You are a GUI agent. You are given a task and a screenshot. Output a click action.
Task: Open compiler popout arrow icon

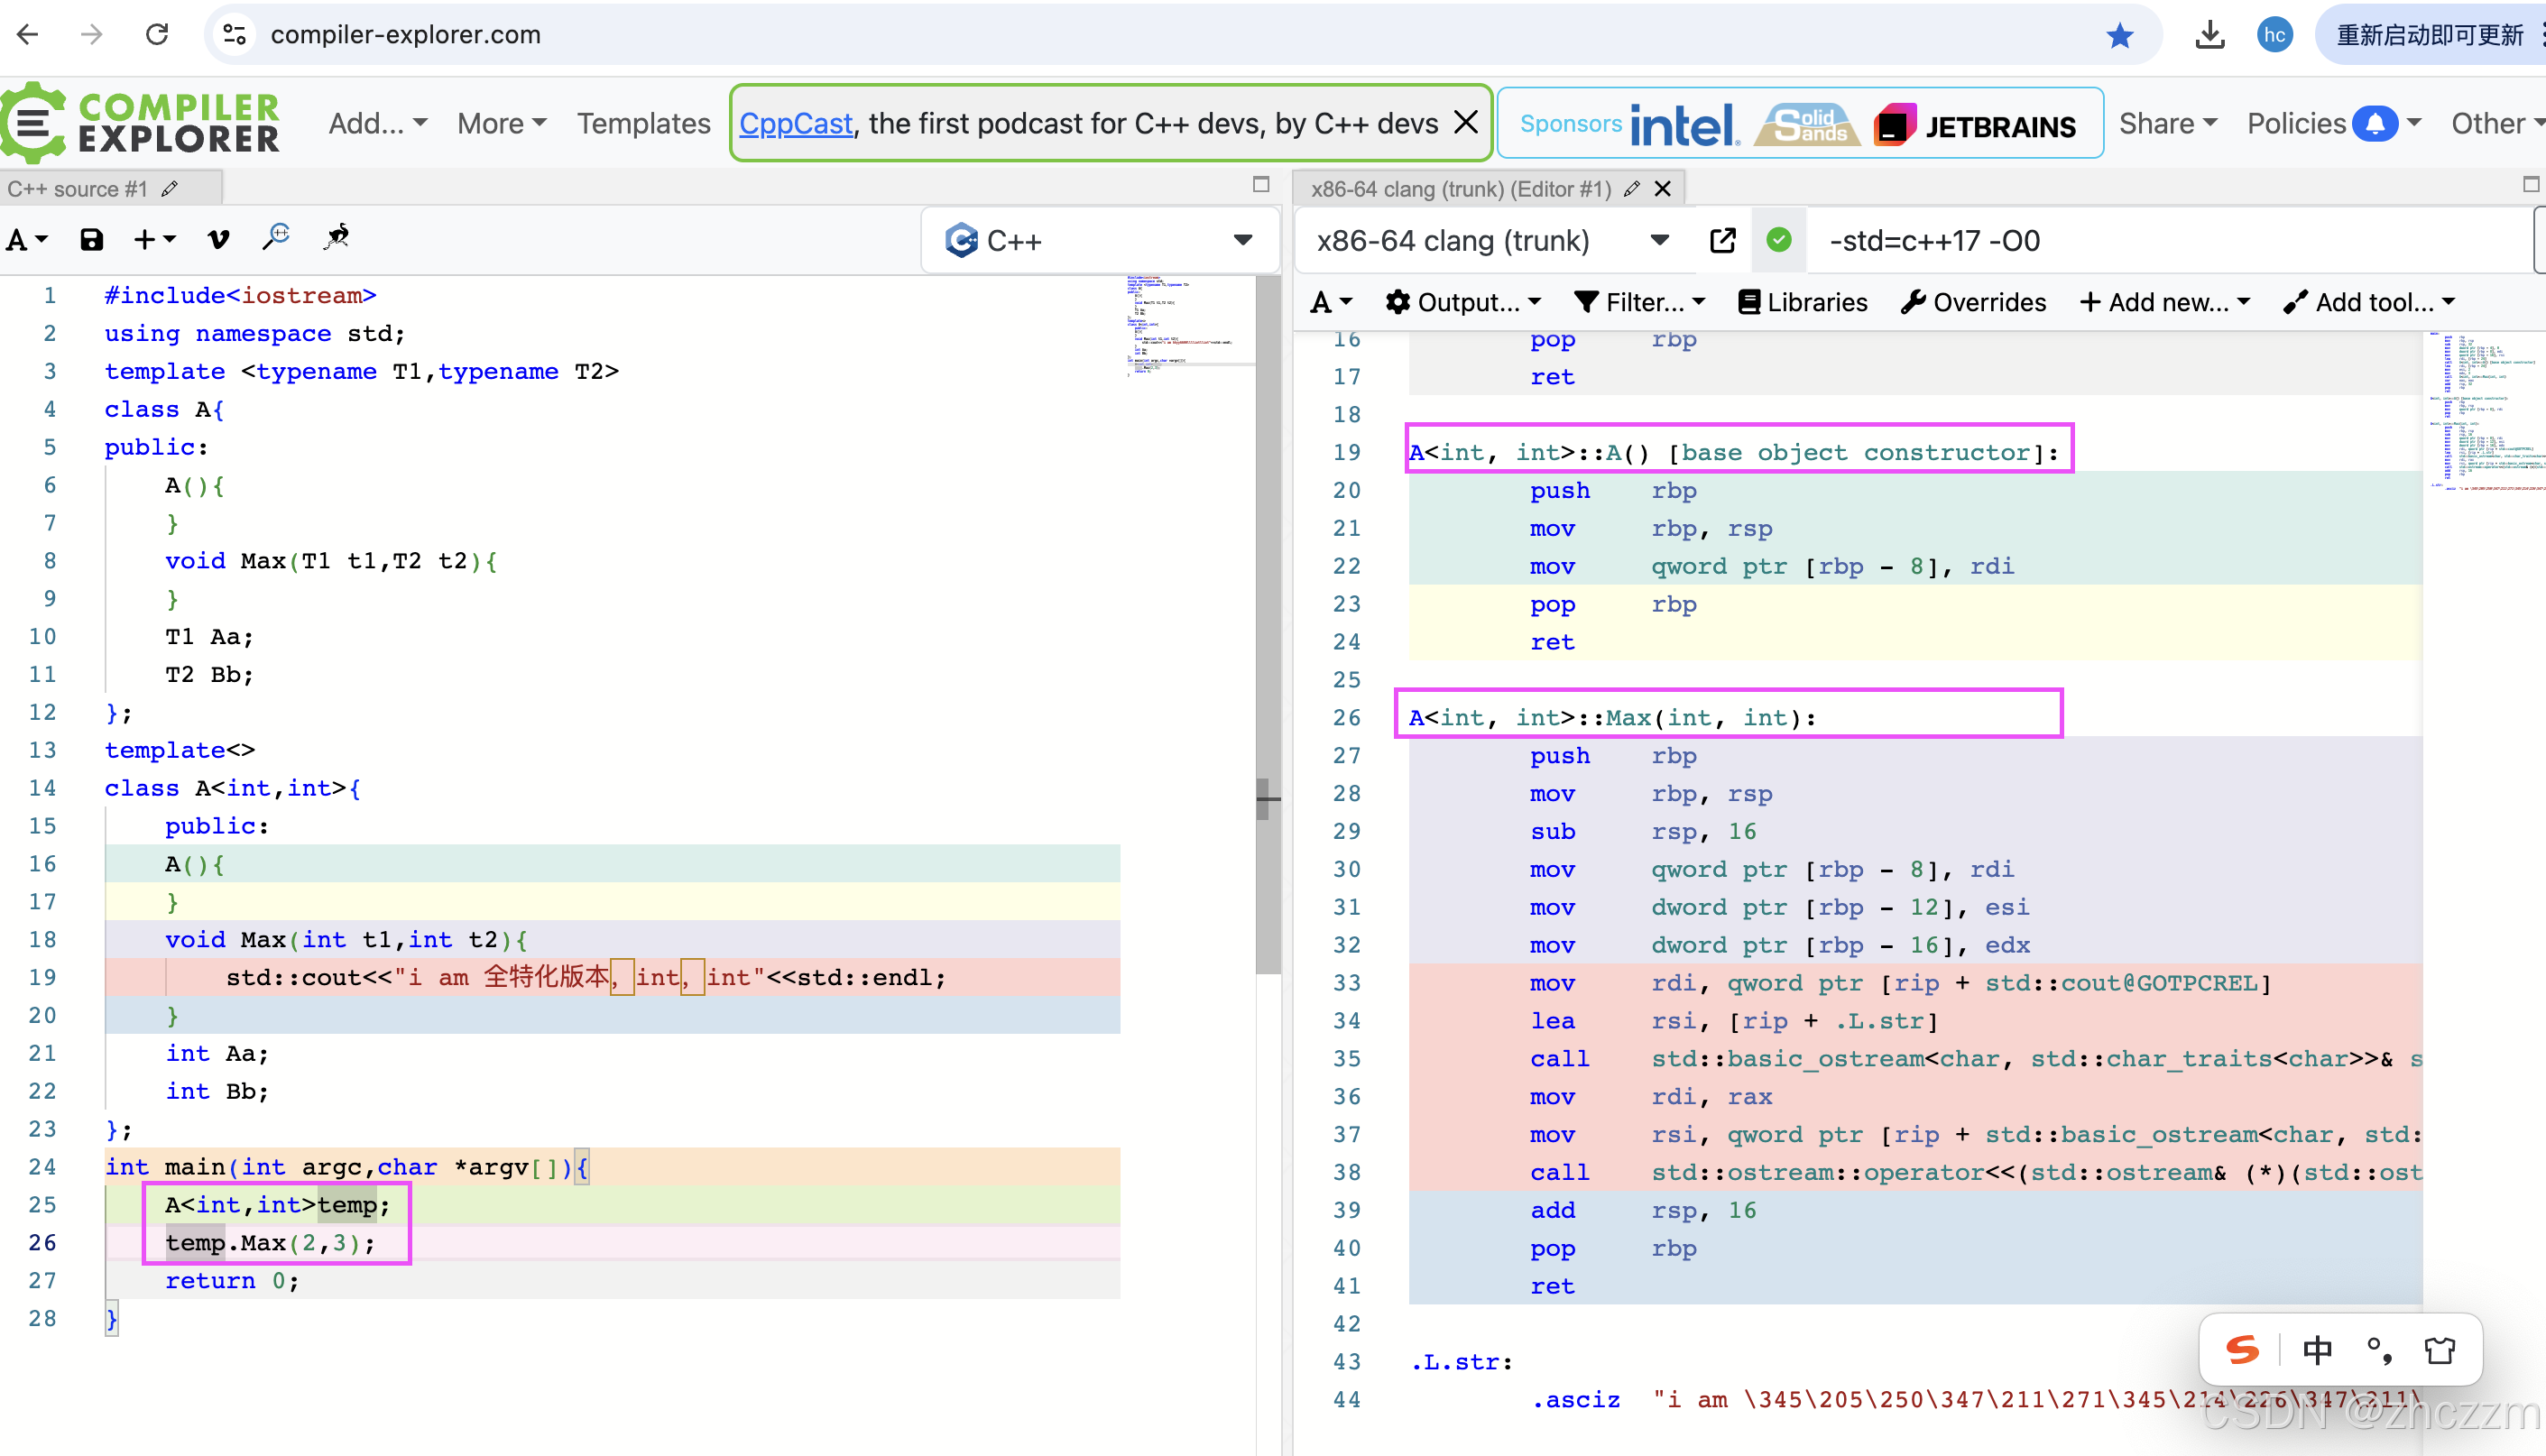1722,241
